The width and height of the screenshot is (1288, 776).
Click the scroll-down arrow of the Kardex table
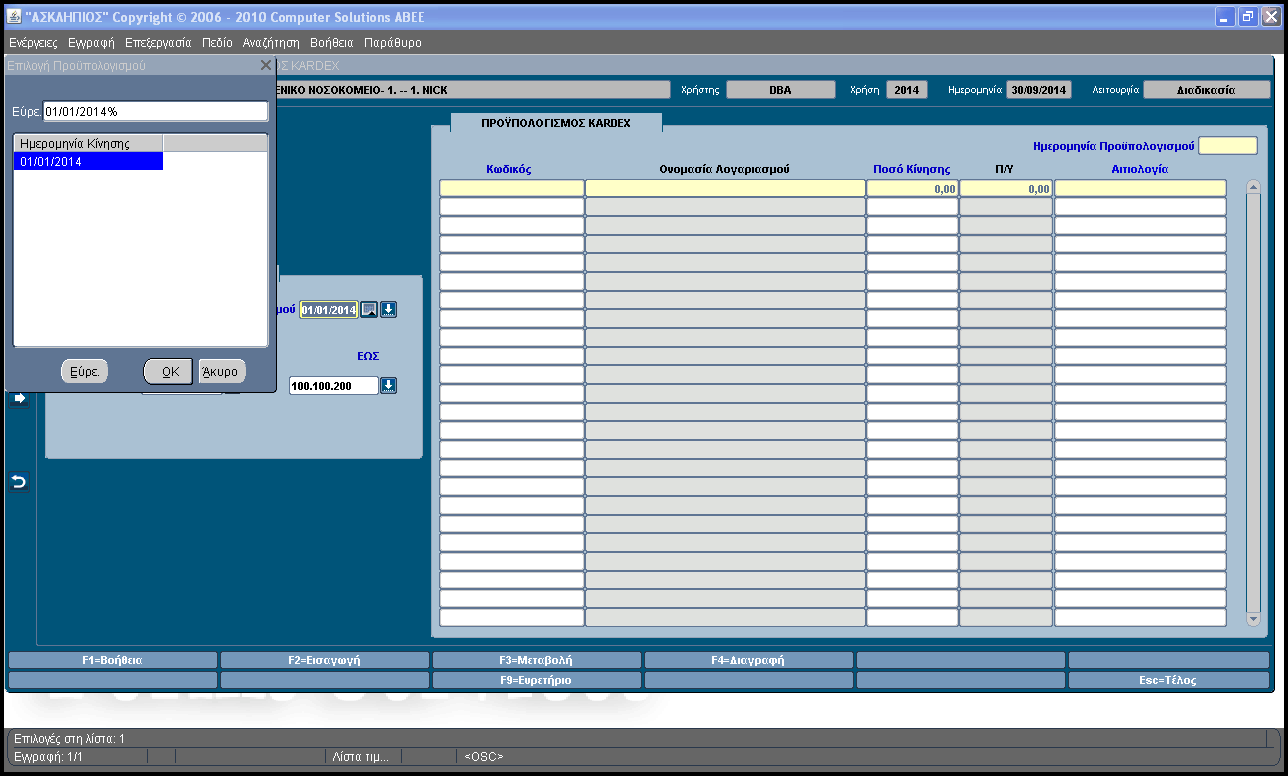click(x=1253, y=620)
